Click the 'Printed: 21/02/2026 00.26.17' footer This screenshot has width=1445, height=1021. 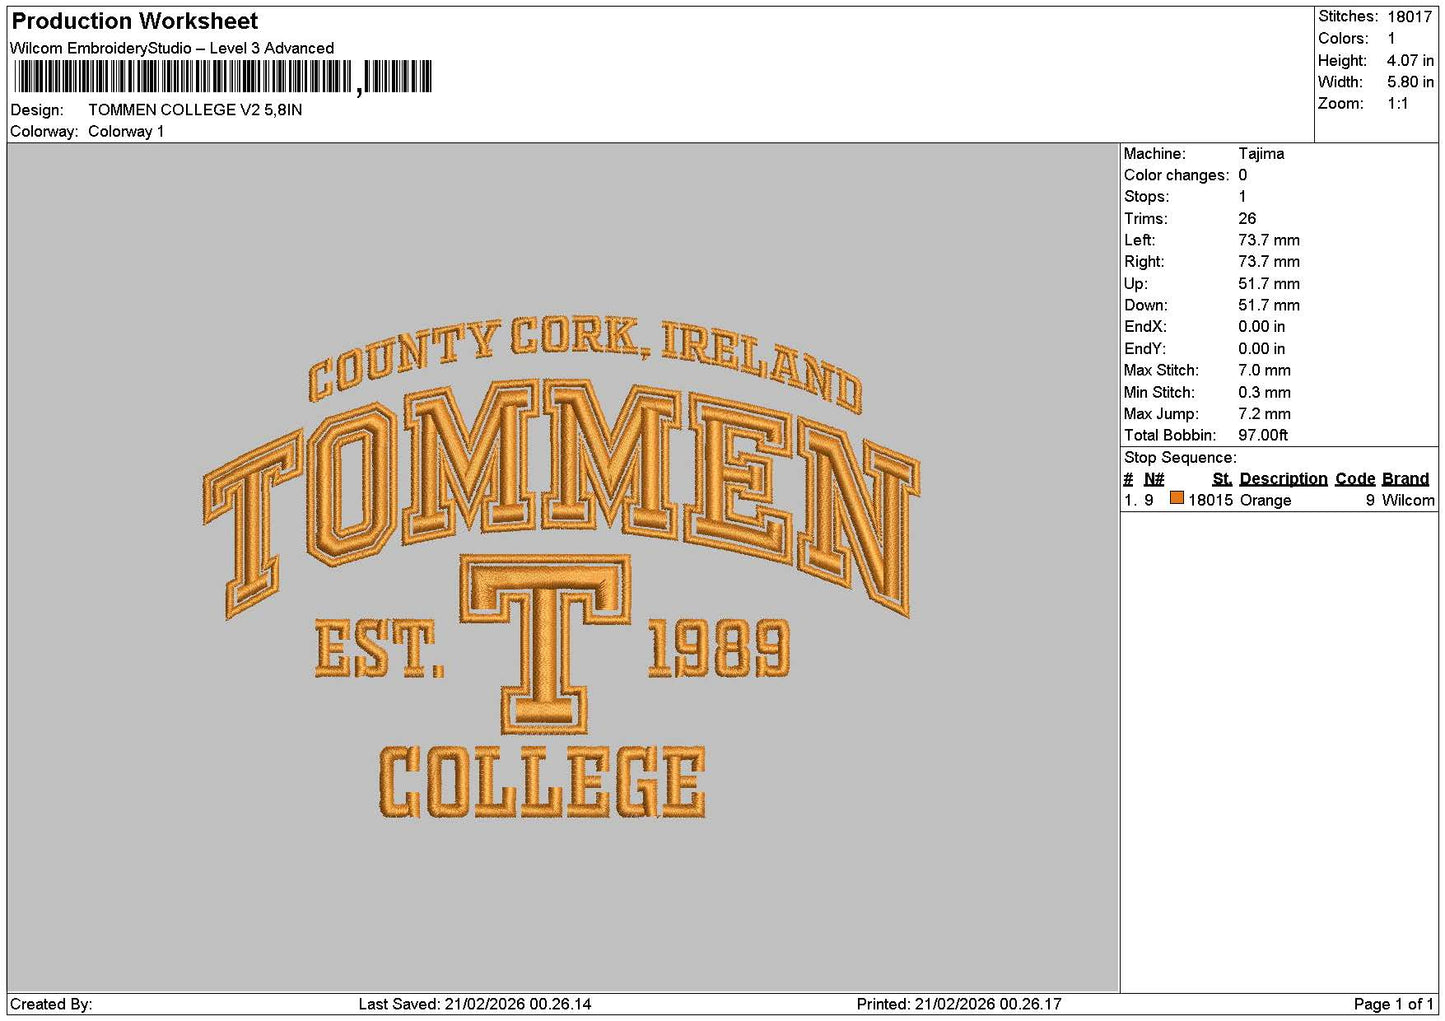point(959,1004)
